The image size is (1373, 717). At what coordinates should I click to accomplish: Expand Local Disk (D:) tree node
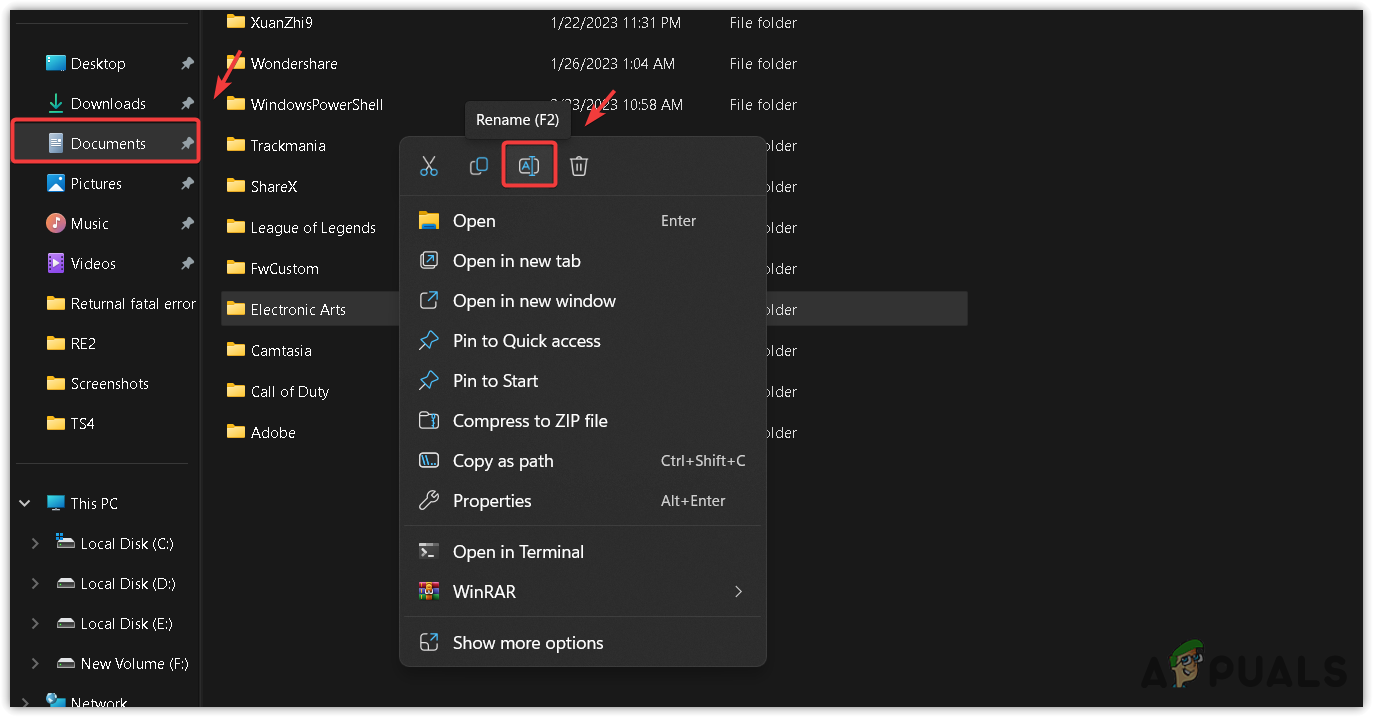click(x=35, y=584)
